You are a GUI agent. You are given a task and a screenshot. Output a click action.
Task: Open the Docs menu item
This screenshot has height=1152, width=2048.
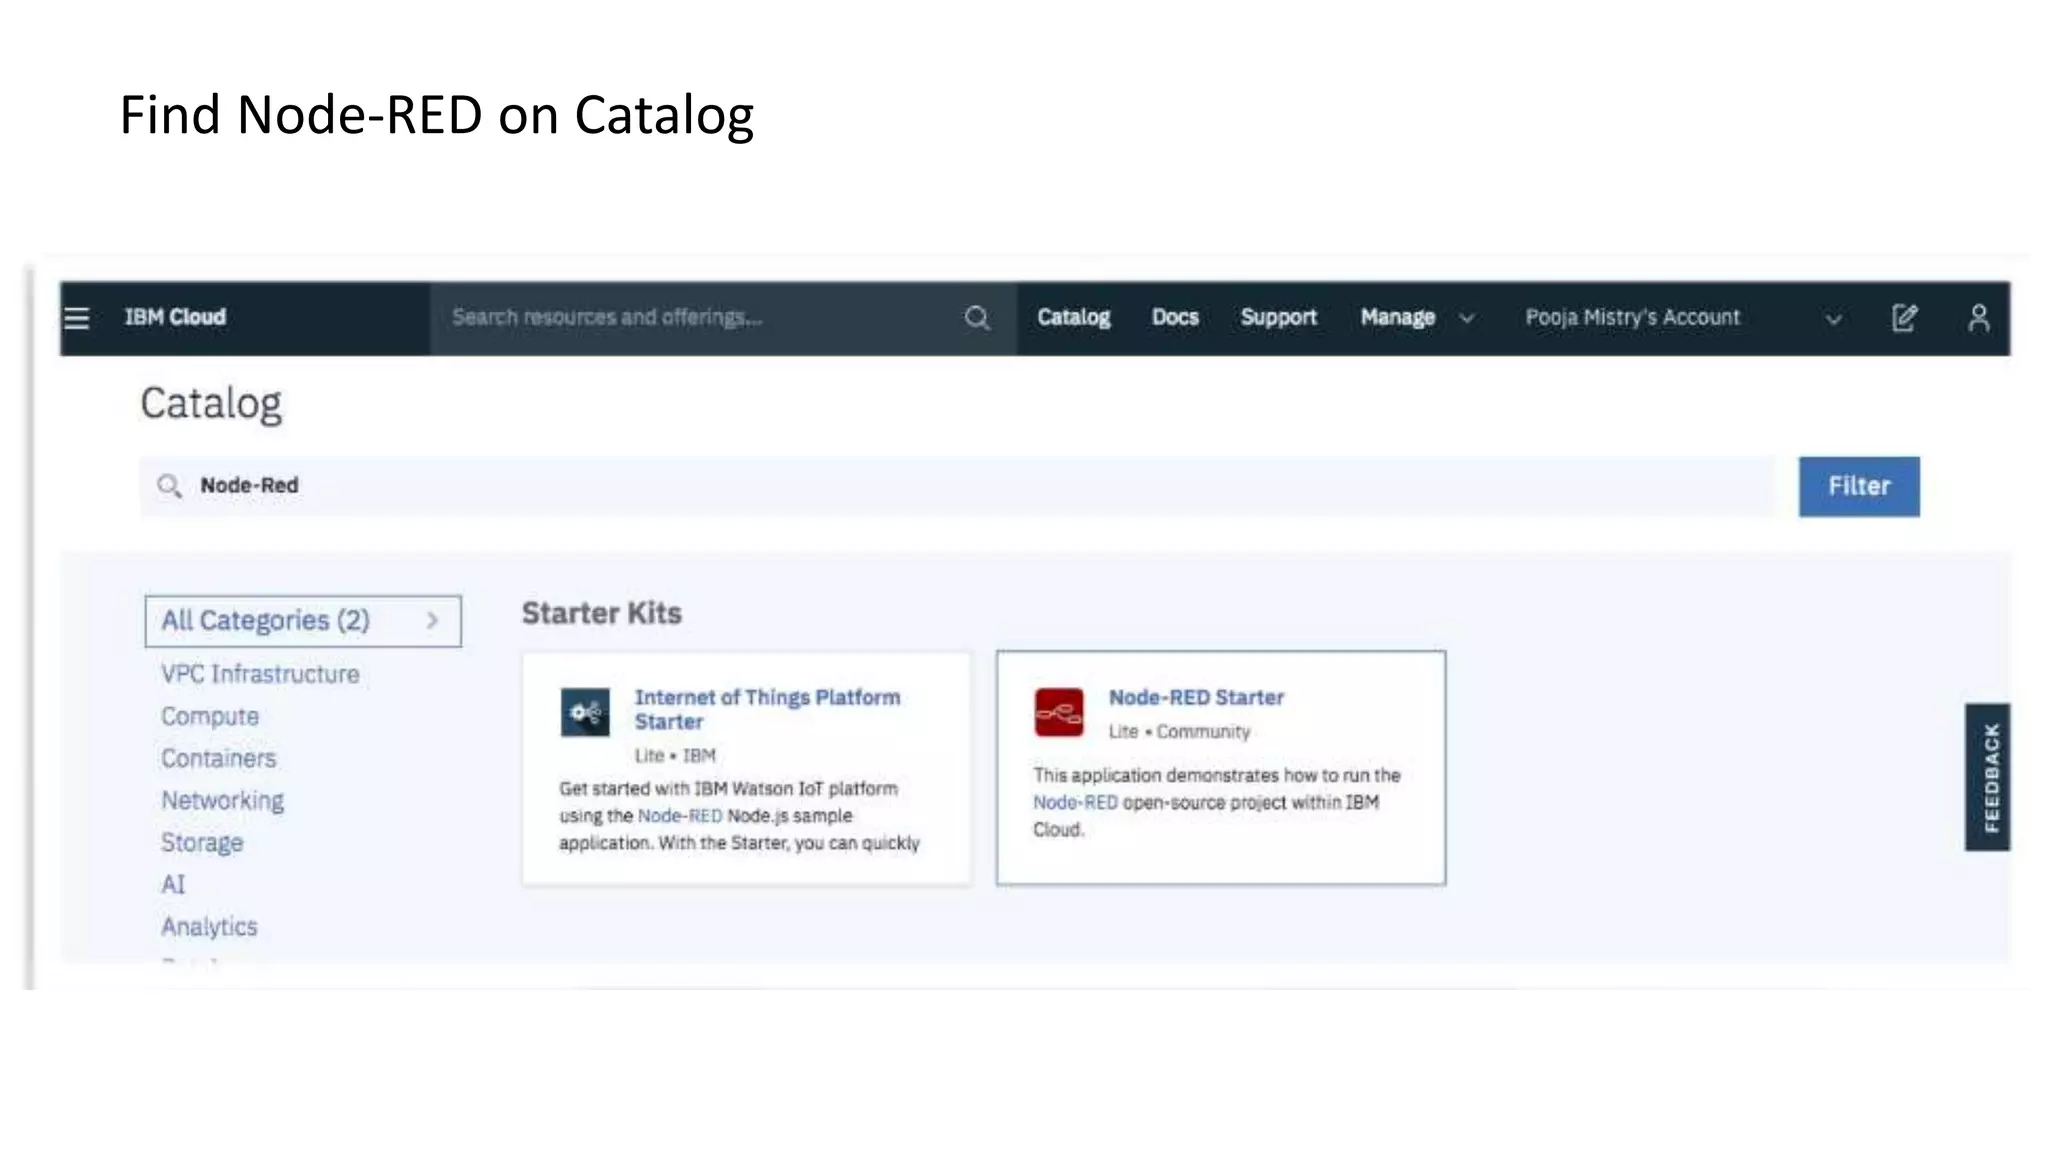[x=1175, y=317]
